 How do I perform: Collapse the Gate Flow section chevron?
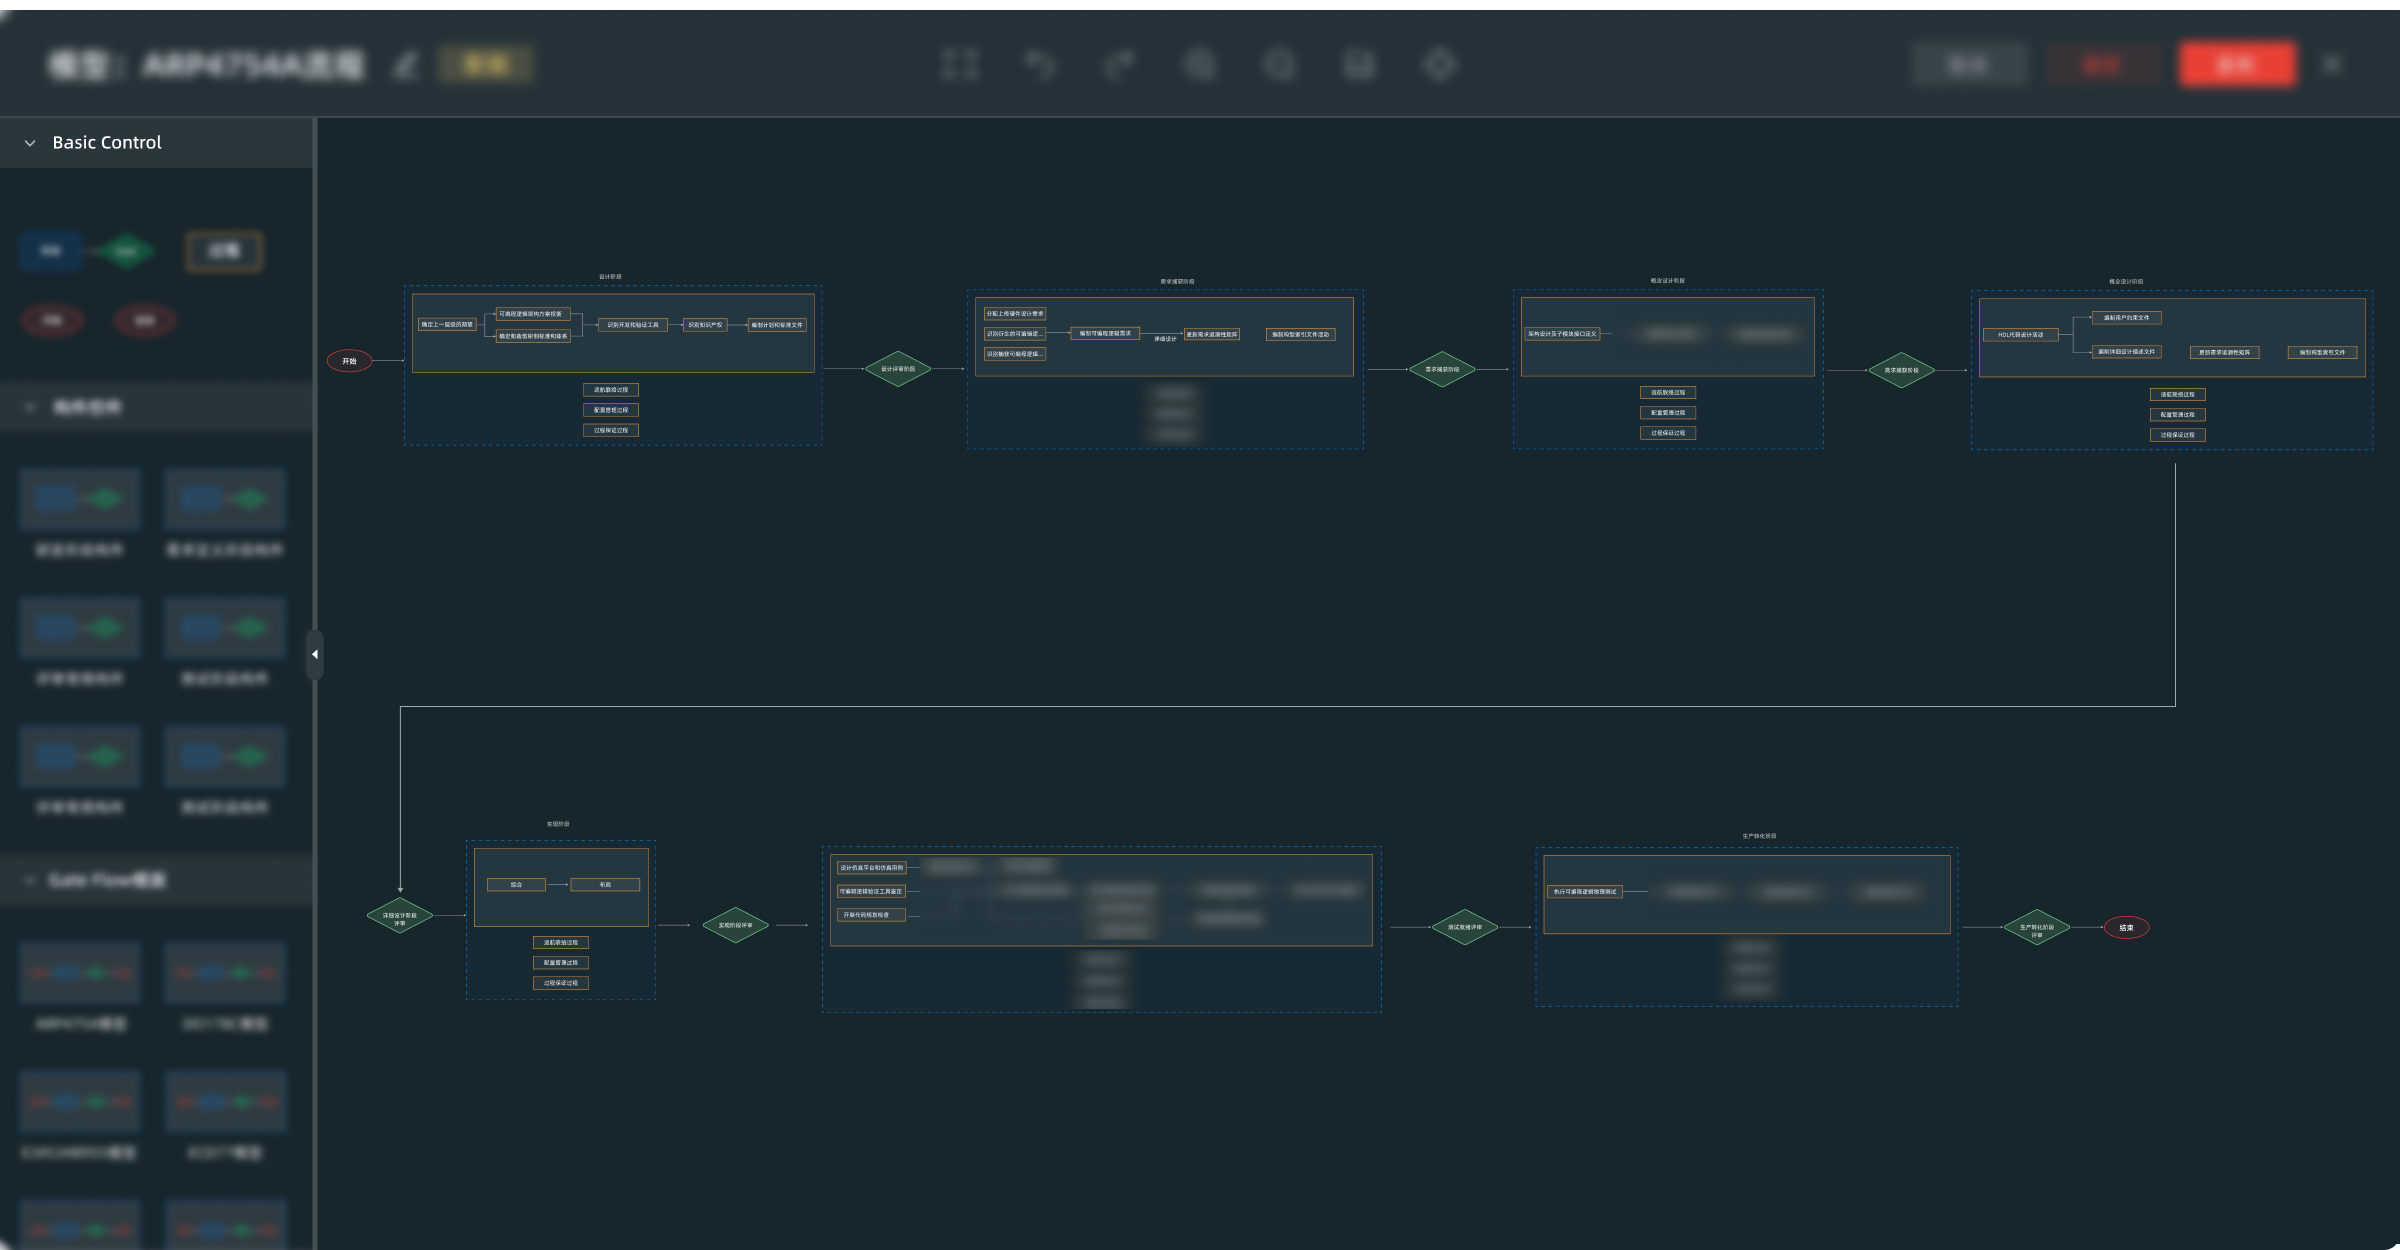click(x=30, y=880)
